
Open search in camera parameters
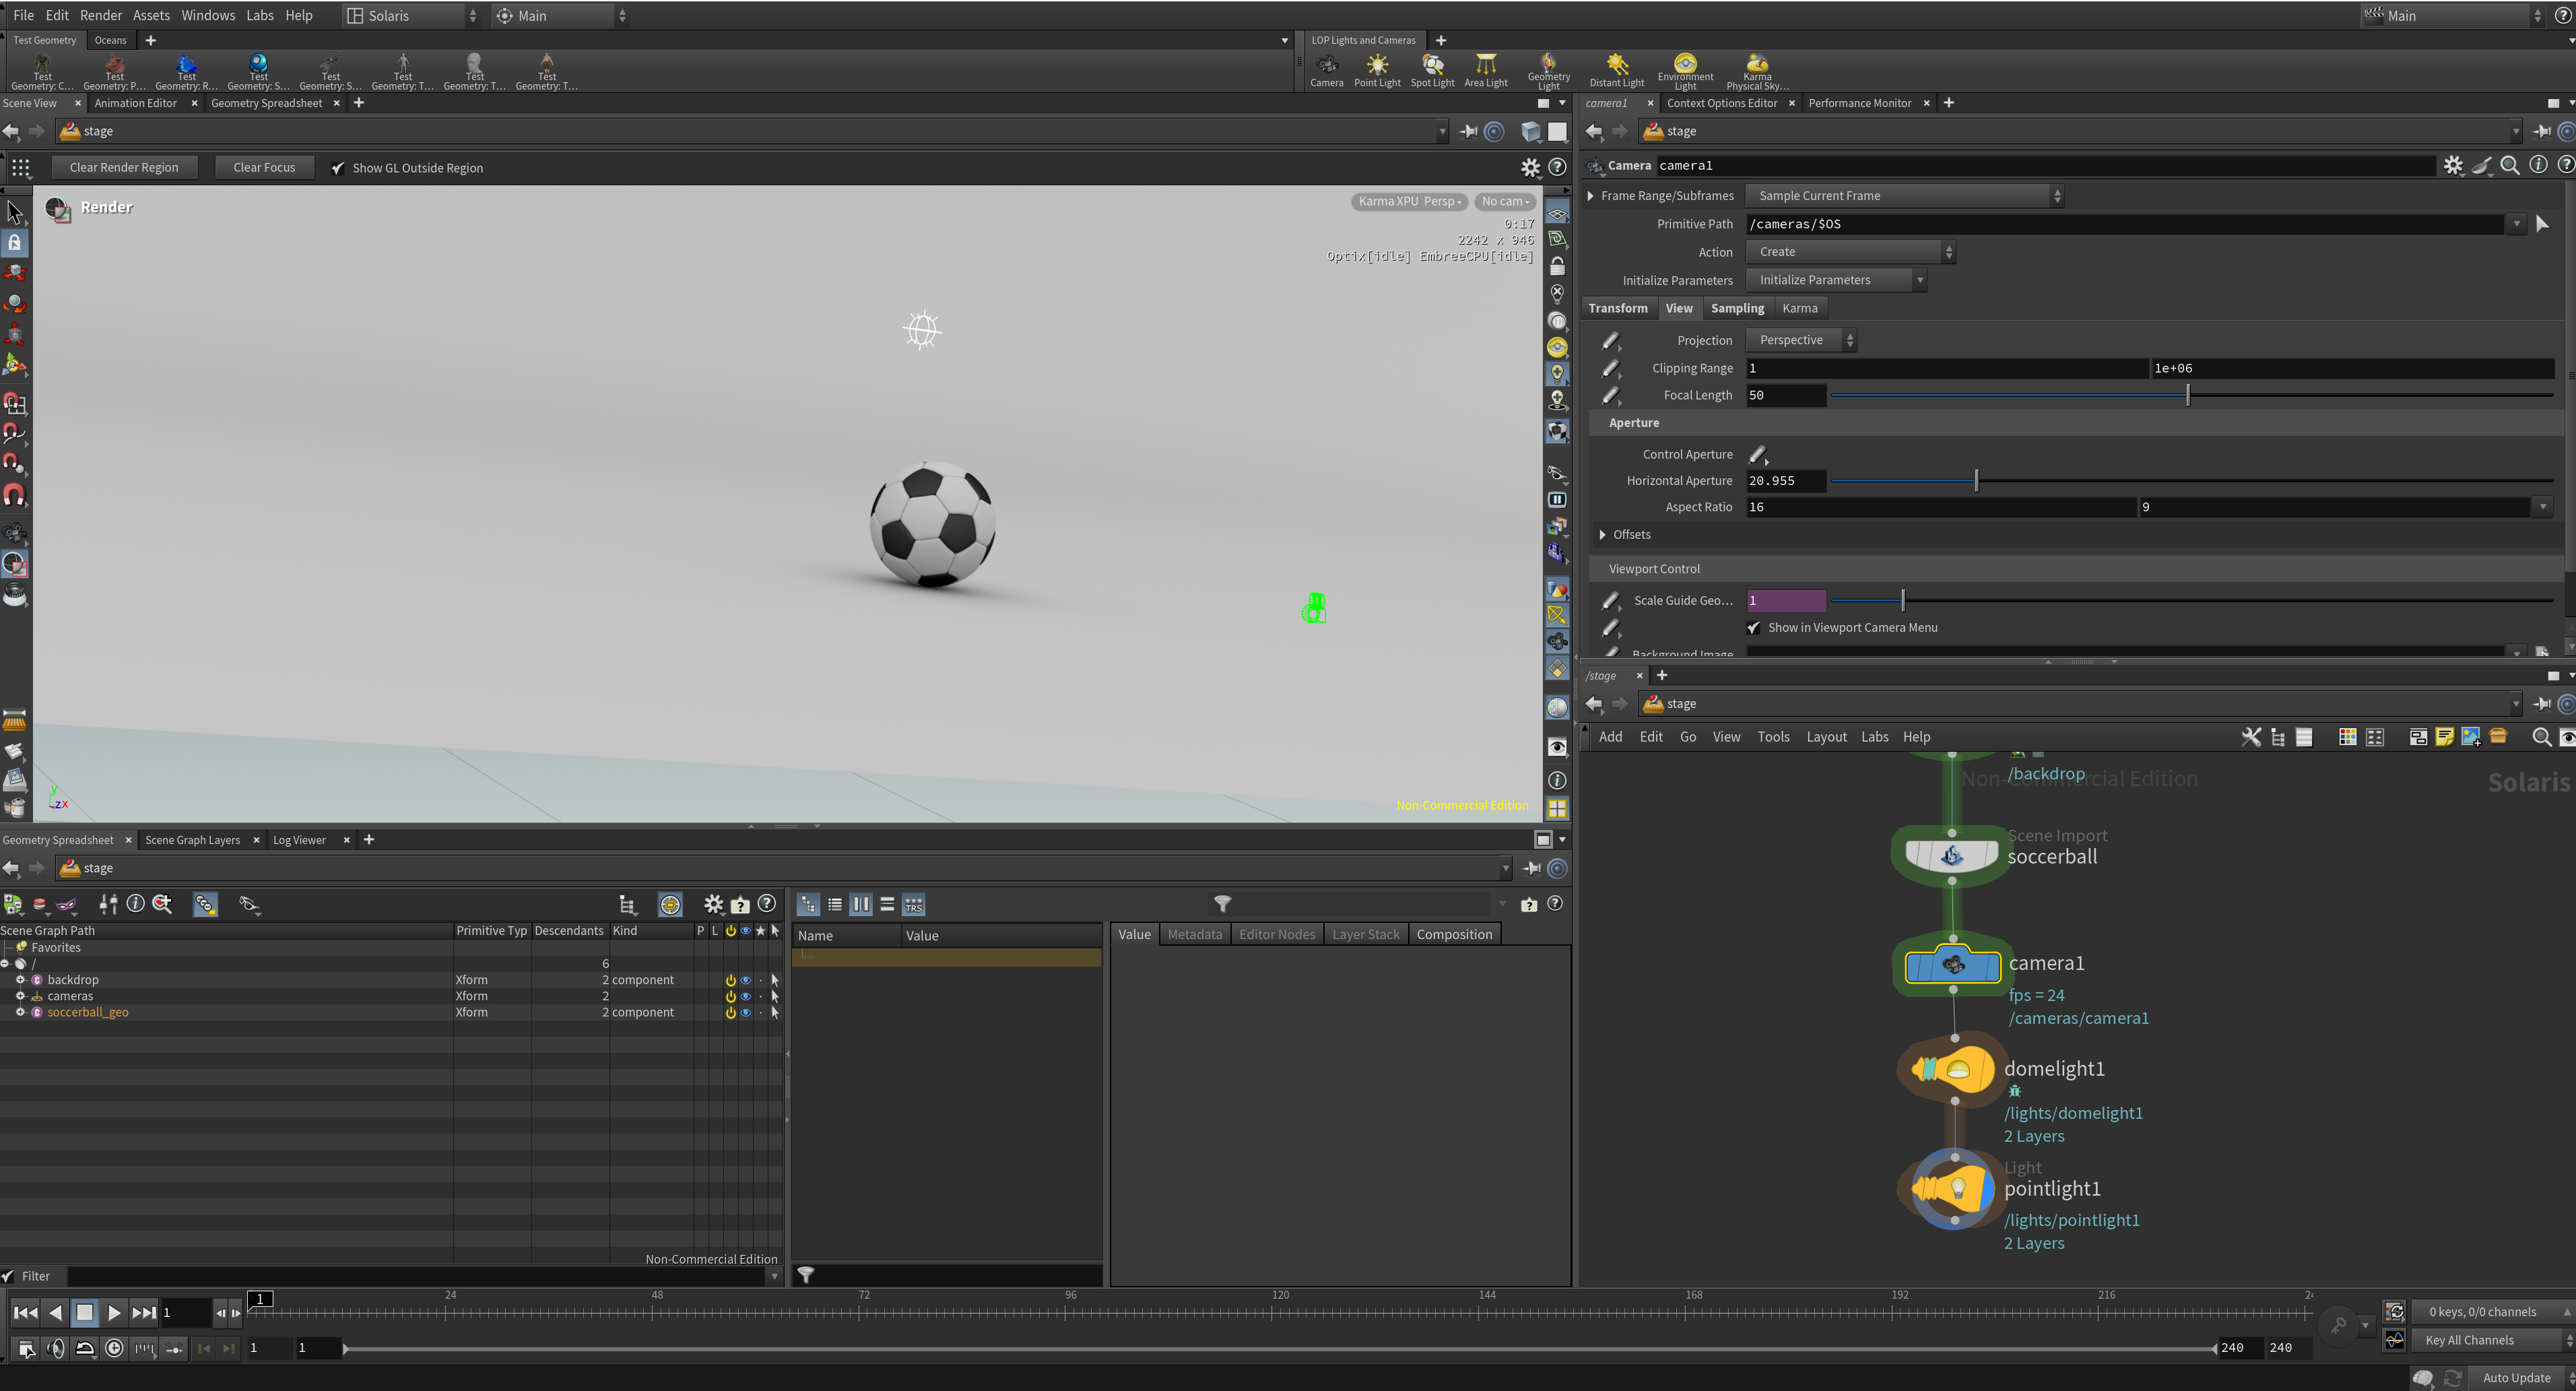2509,165
